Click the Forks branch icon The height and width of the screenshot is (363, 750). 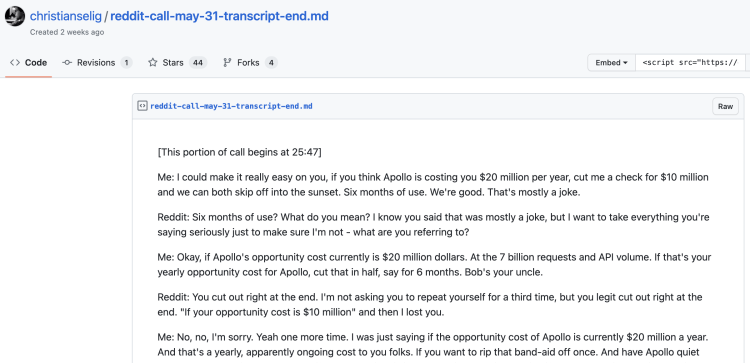coord(227,63)
